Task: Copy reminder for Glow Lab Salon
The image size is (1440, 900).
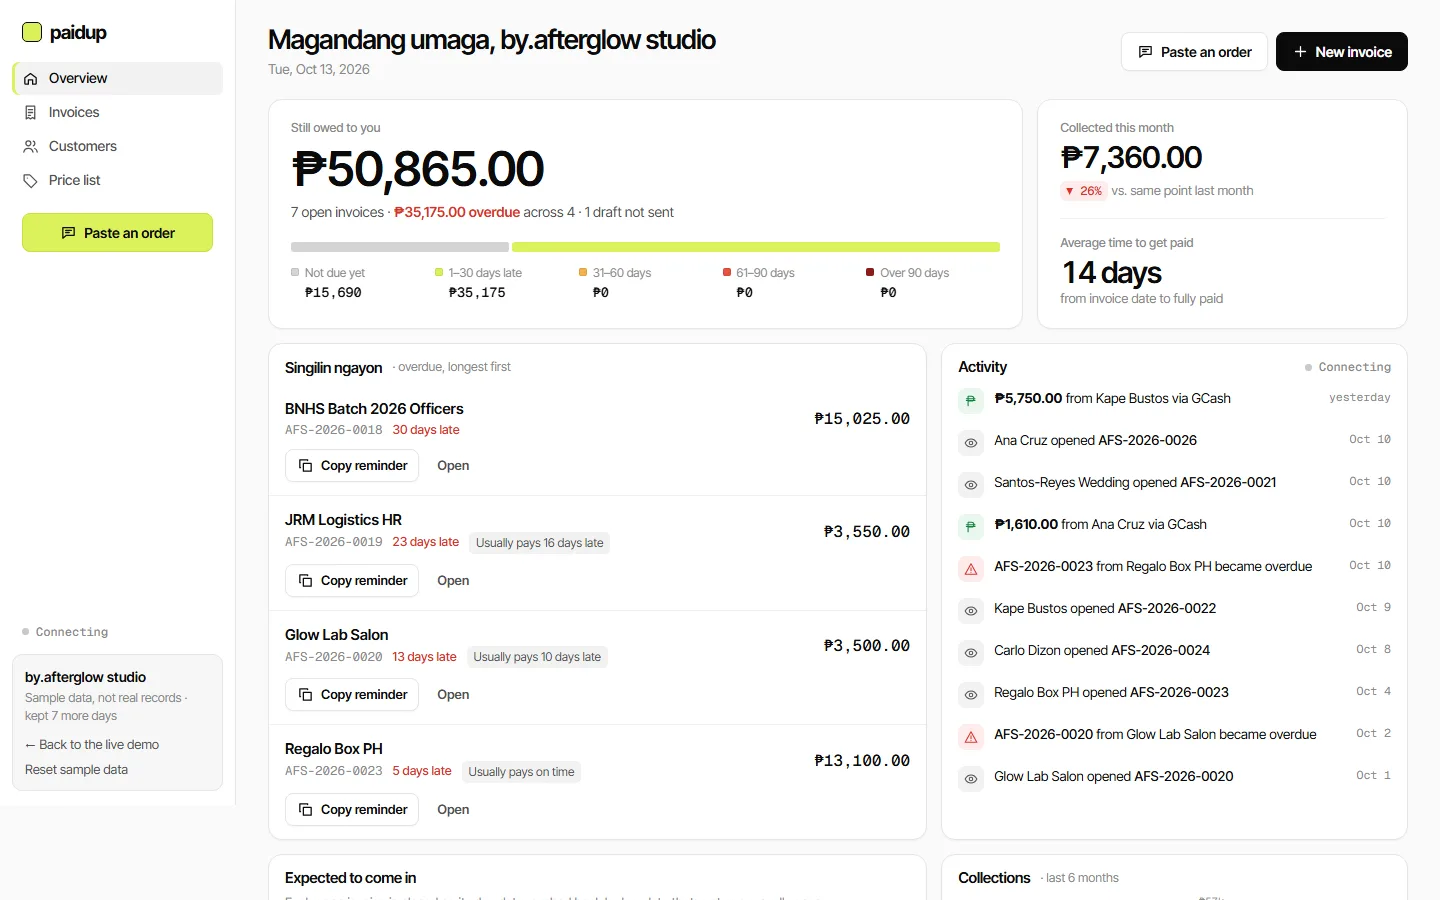Action: point(352,695)
